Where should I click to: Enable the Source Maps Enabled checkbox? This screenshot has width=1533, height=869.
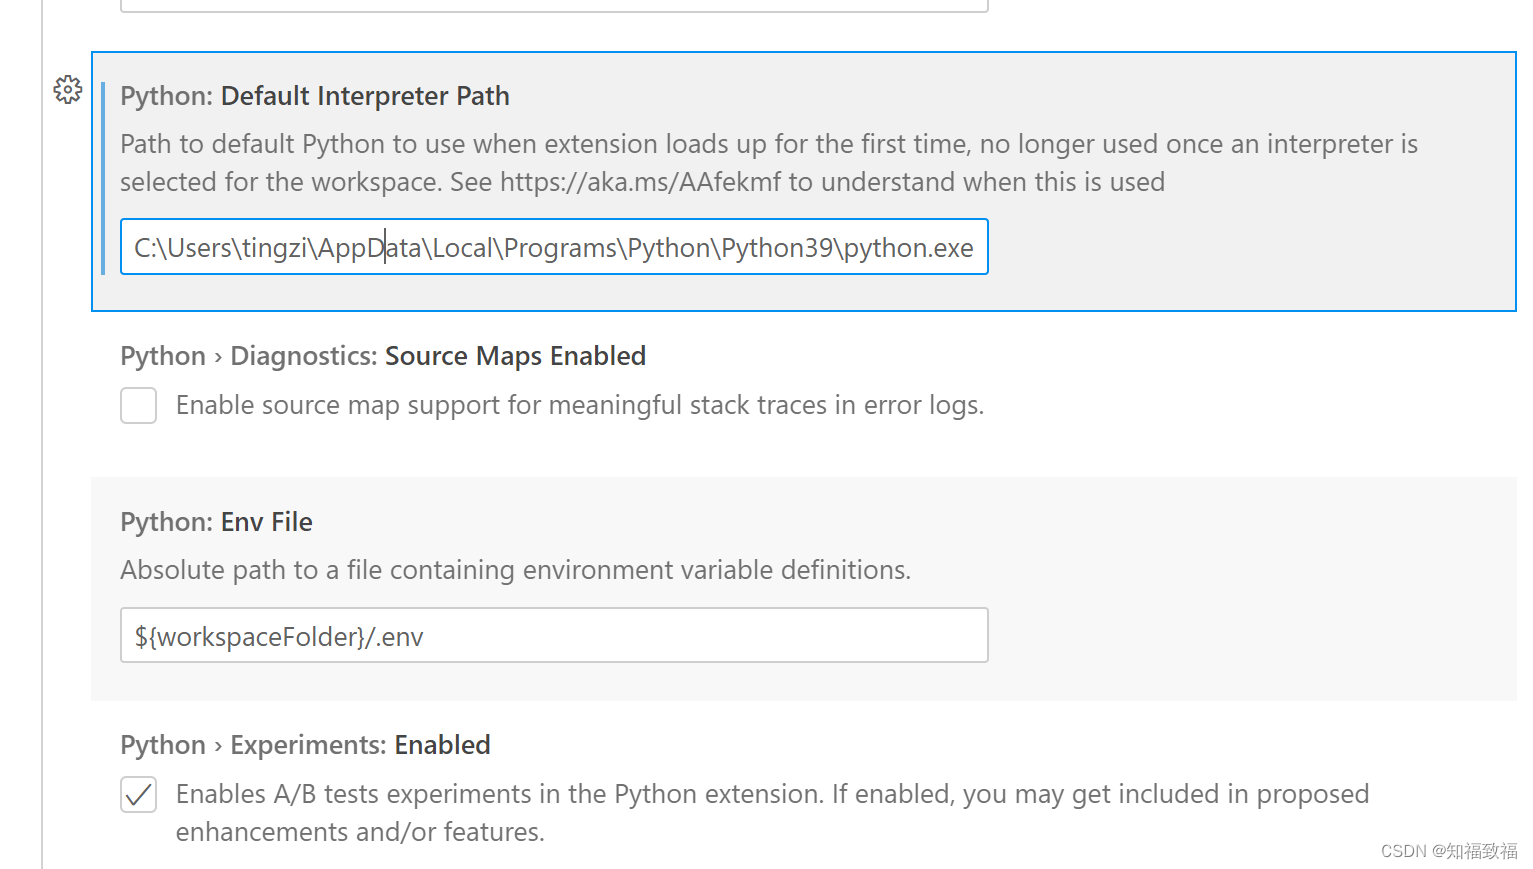(x=139, y=406)
